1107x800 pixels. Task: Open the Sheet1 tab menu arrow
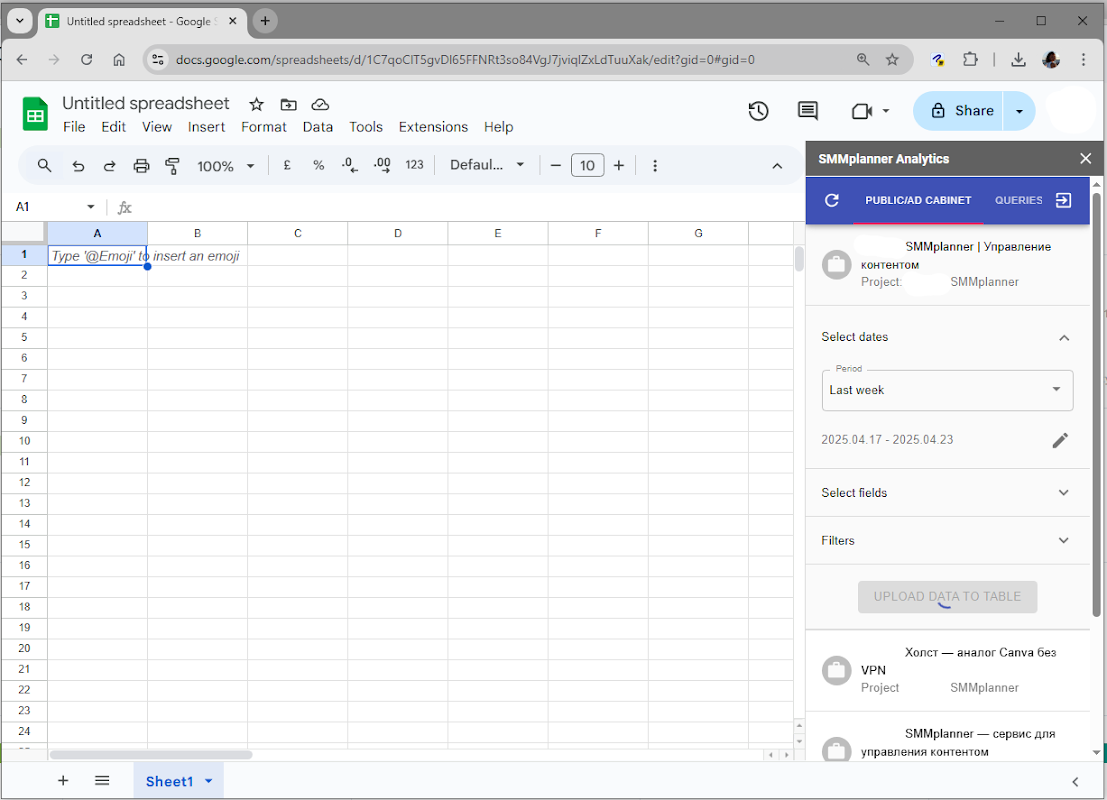click(x=209, y=781)
